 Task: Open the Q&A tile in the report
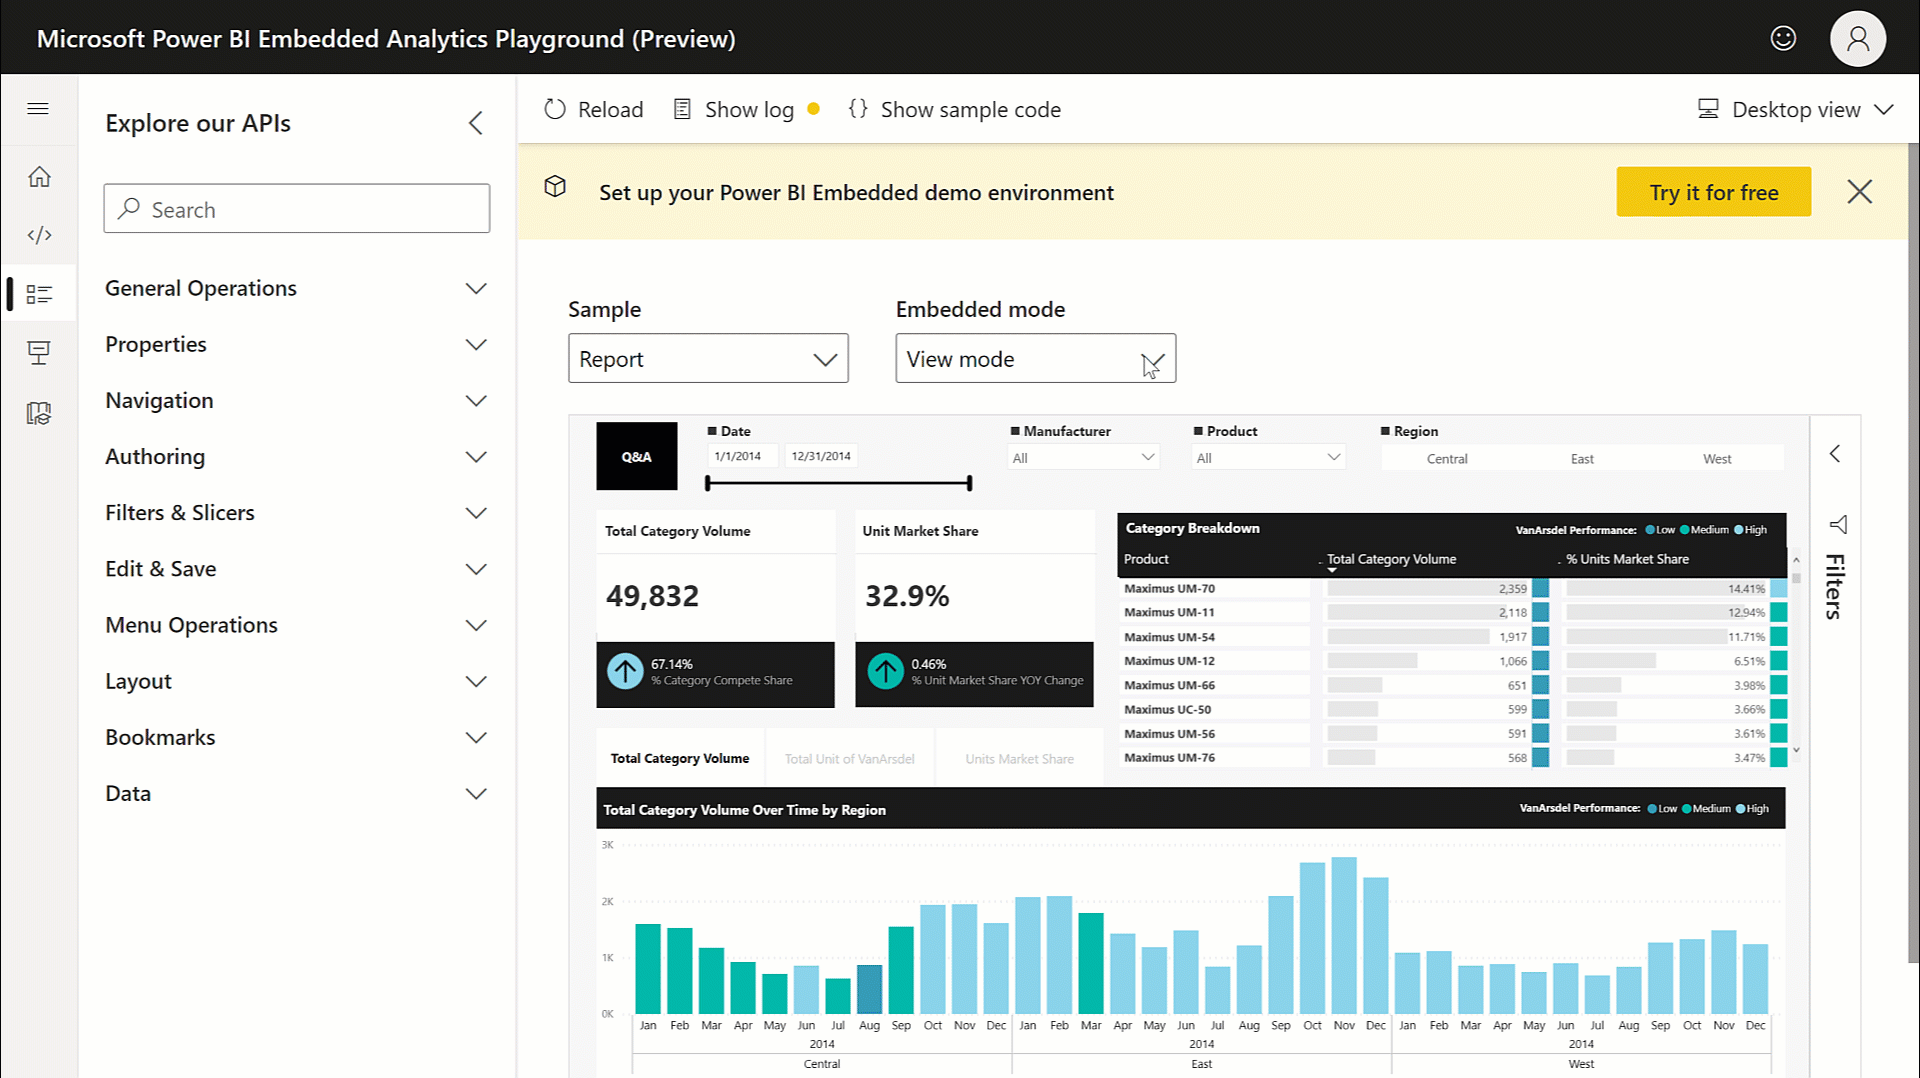tap(636, 456)
